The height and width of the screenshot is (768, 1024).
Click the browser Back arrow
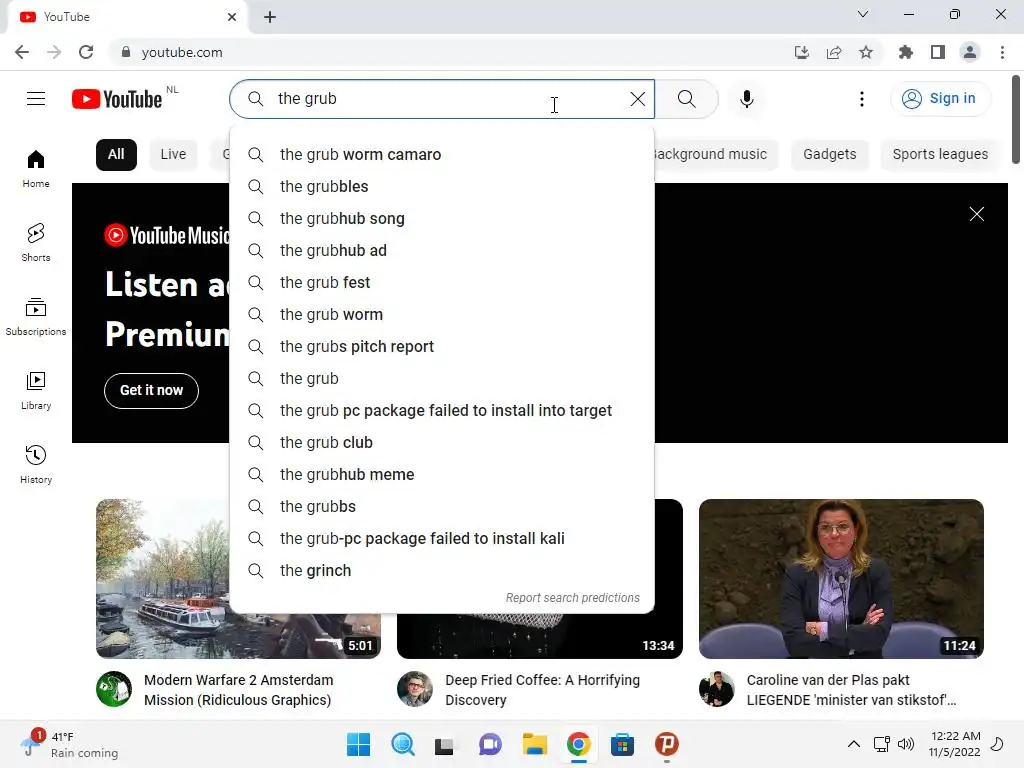point(22,52)
